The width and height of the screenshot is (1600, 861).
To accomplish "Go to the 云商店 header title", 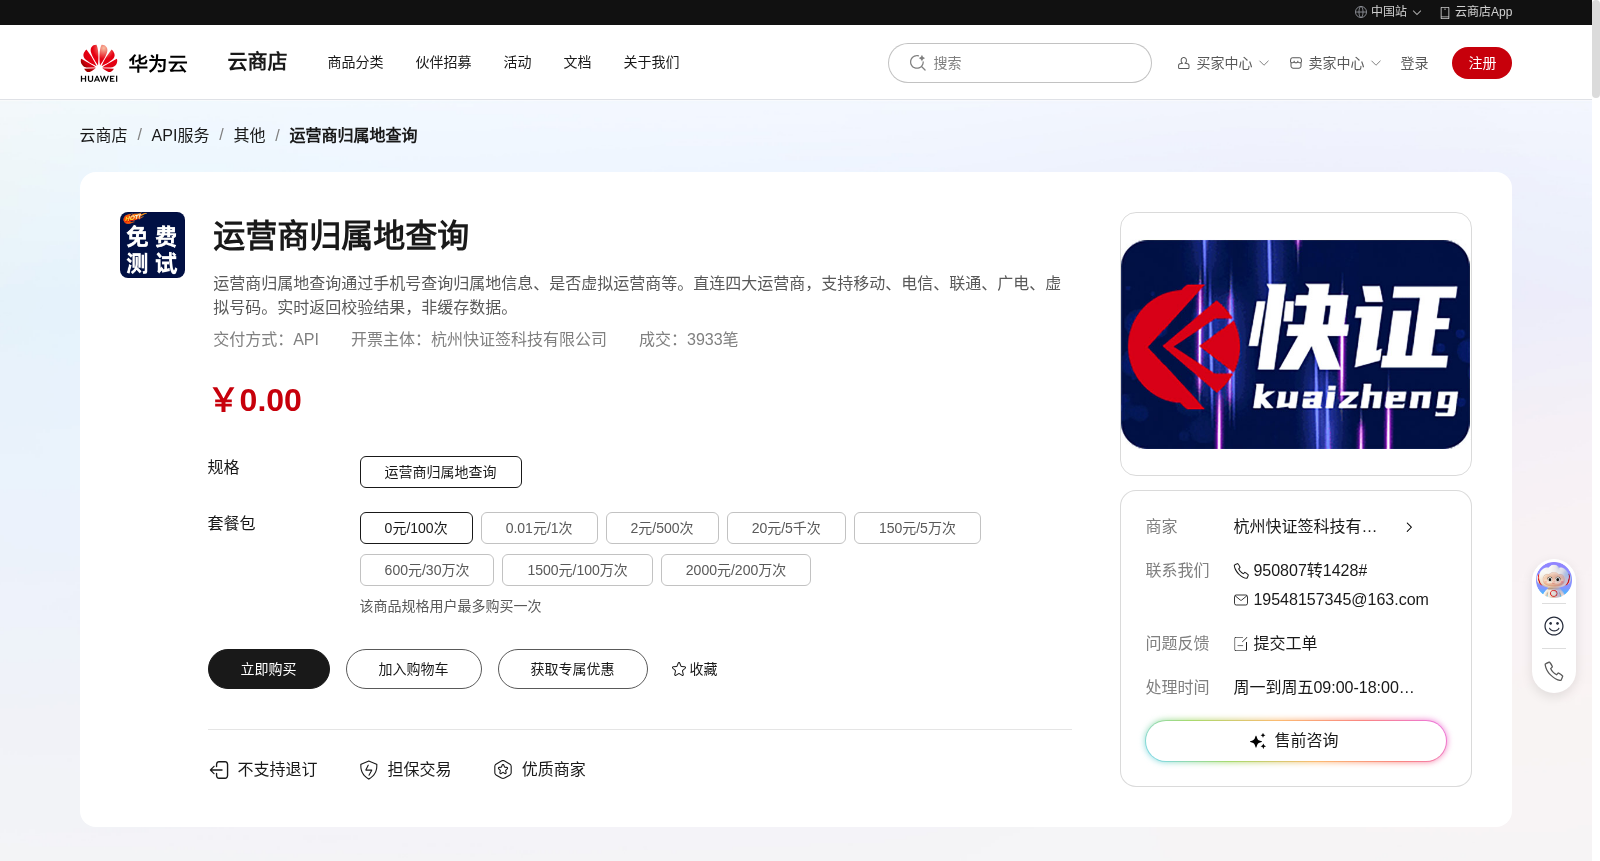I will point(257,62).
